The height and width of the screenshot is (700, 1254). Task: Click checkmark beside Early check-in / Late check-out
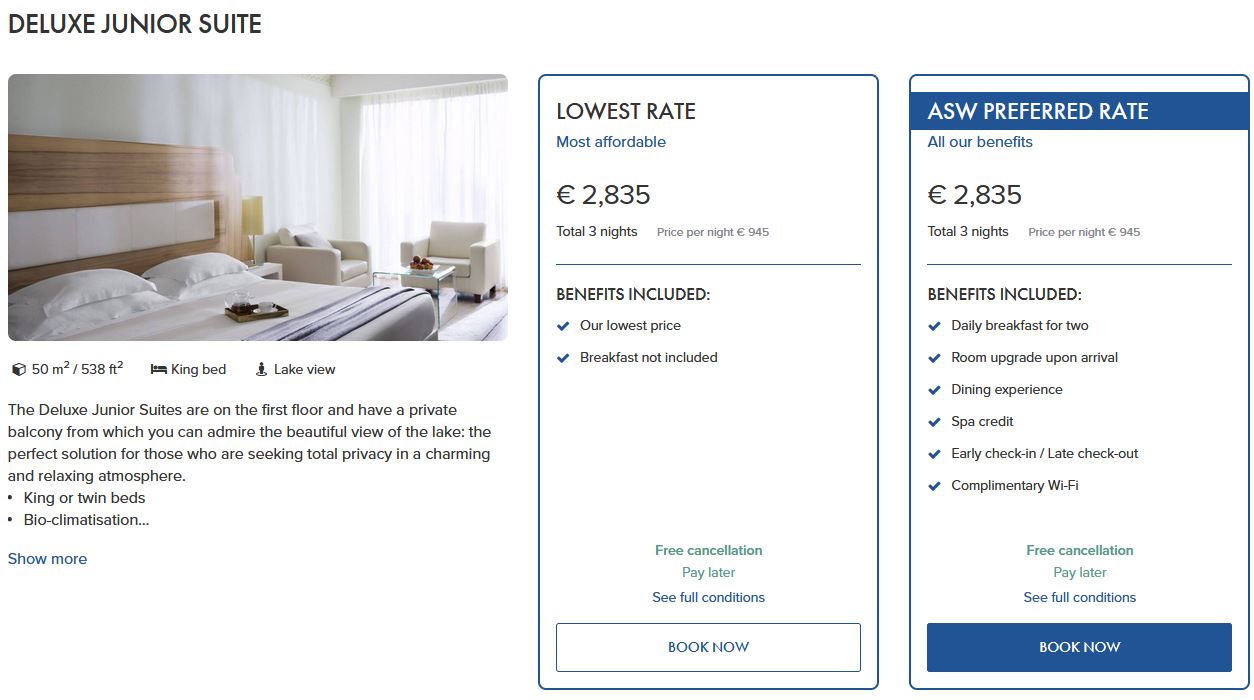coord(934,454)
